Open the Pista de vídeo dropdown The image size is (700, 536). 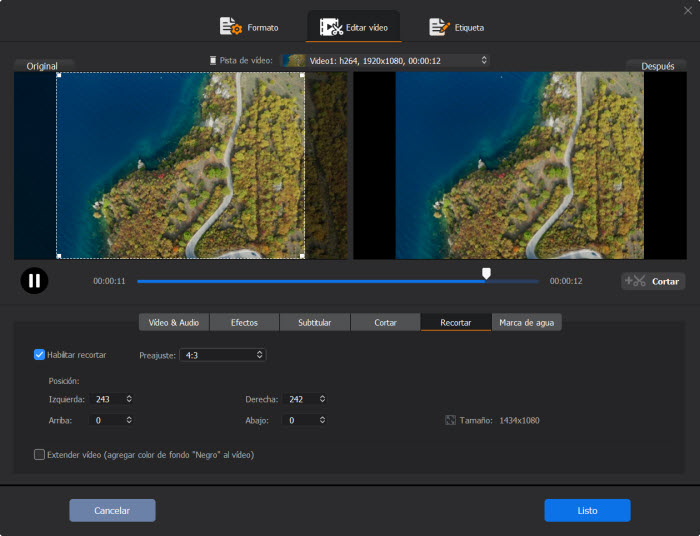[x=385, y=60]
